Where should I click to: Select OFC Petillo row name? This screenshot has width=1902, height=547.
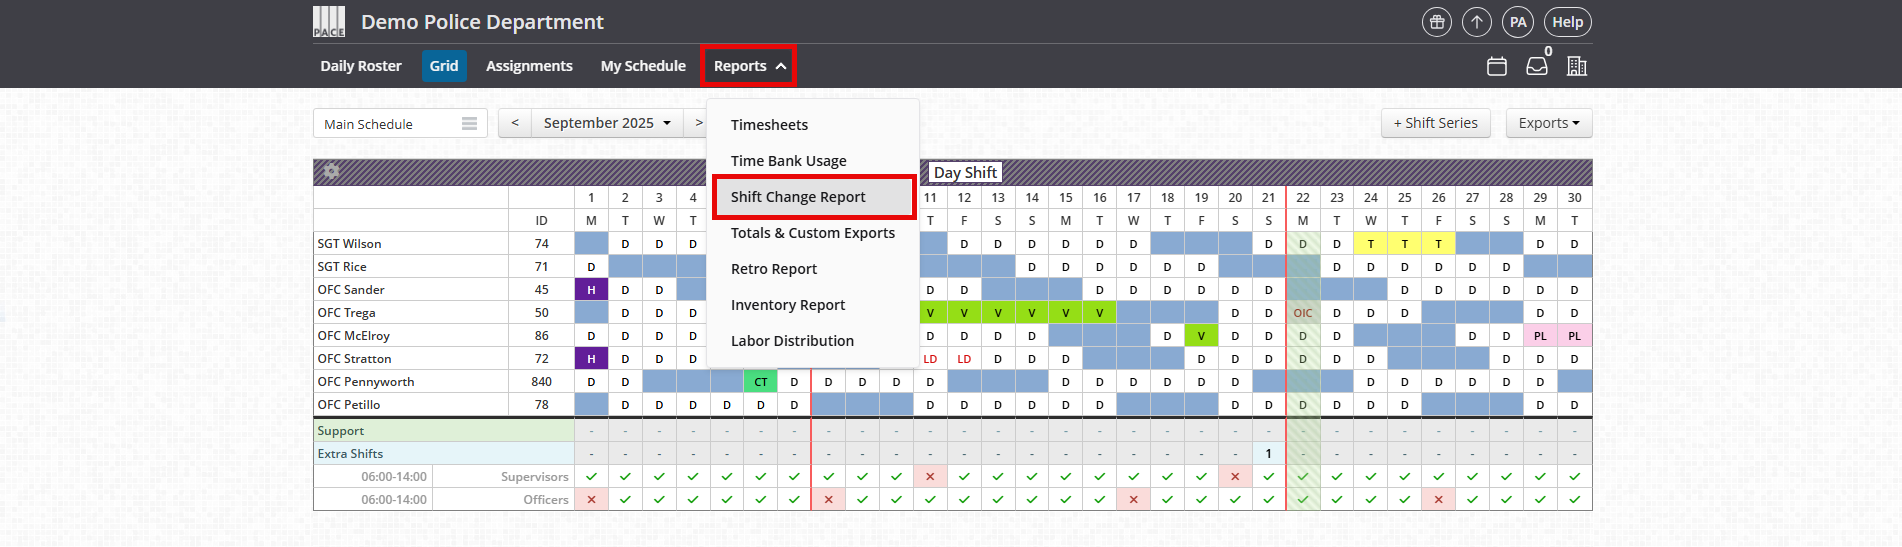pyautogui.click(x=348, y=405)
